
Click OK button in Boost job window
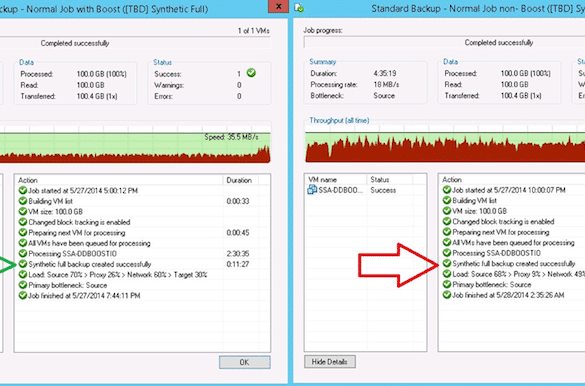pyautogui.click(x=244, y=362)
